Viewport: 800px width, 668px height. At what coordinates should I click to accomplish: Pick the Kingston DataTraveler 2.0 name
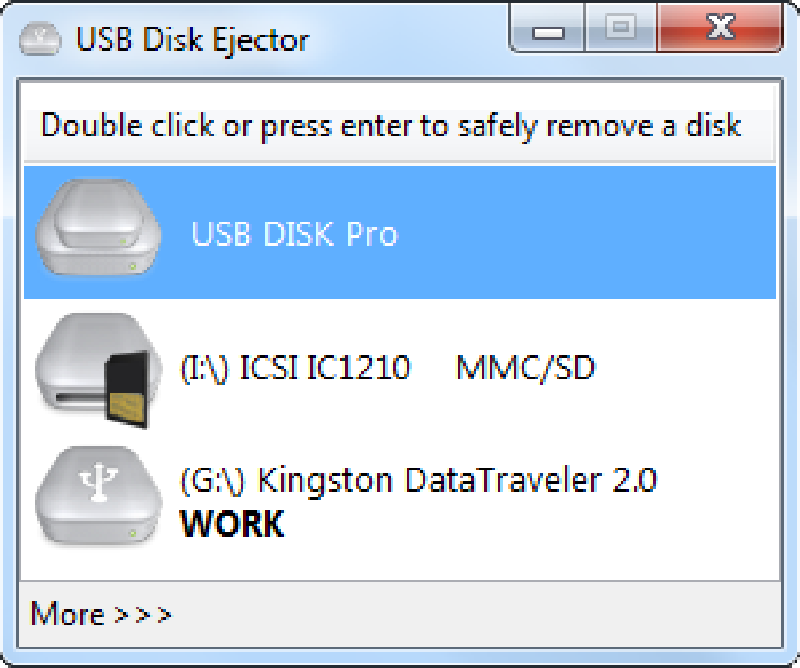click(x=457, y=481)
